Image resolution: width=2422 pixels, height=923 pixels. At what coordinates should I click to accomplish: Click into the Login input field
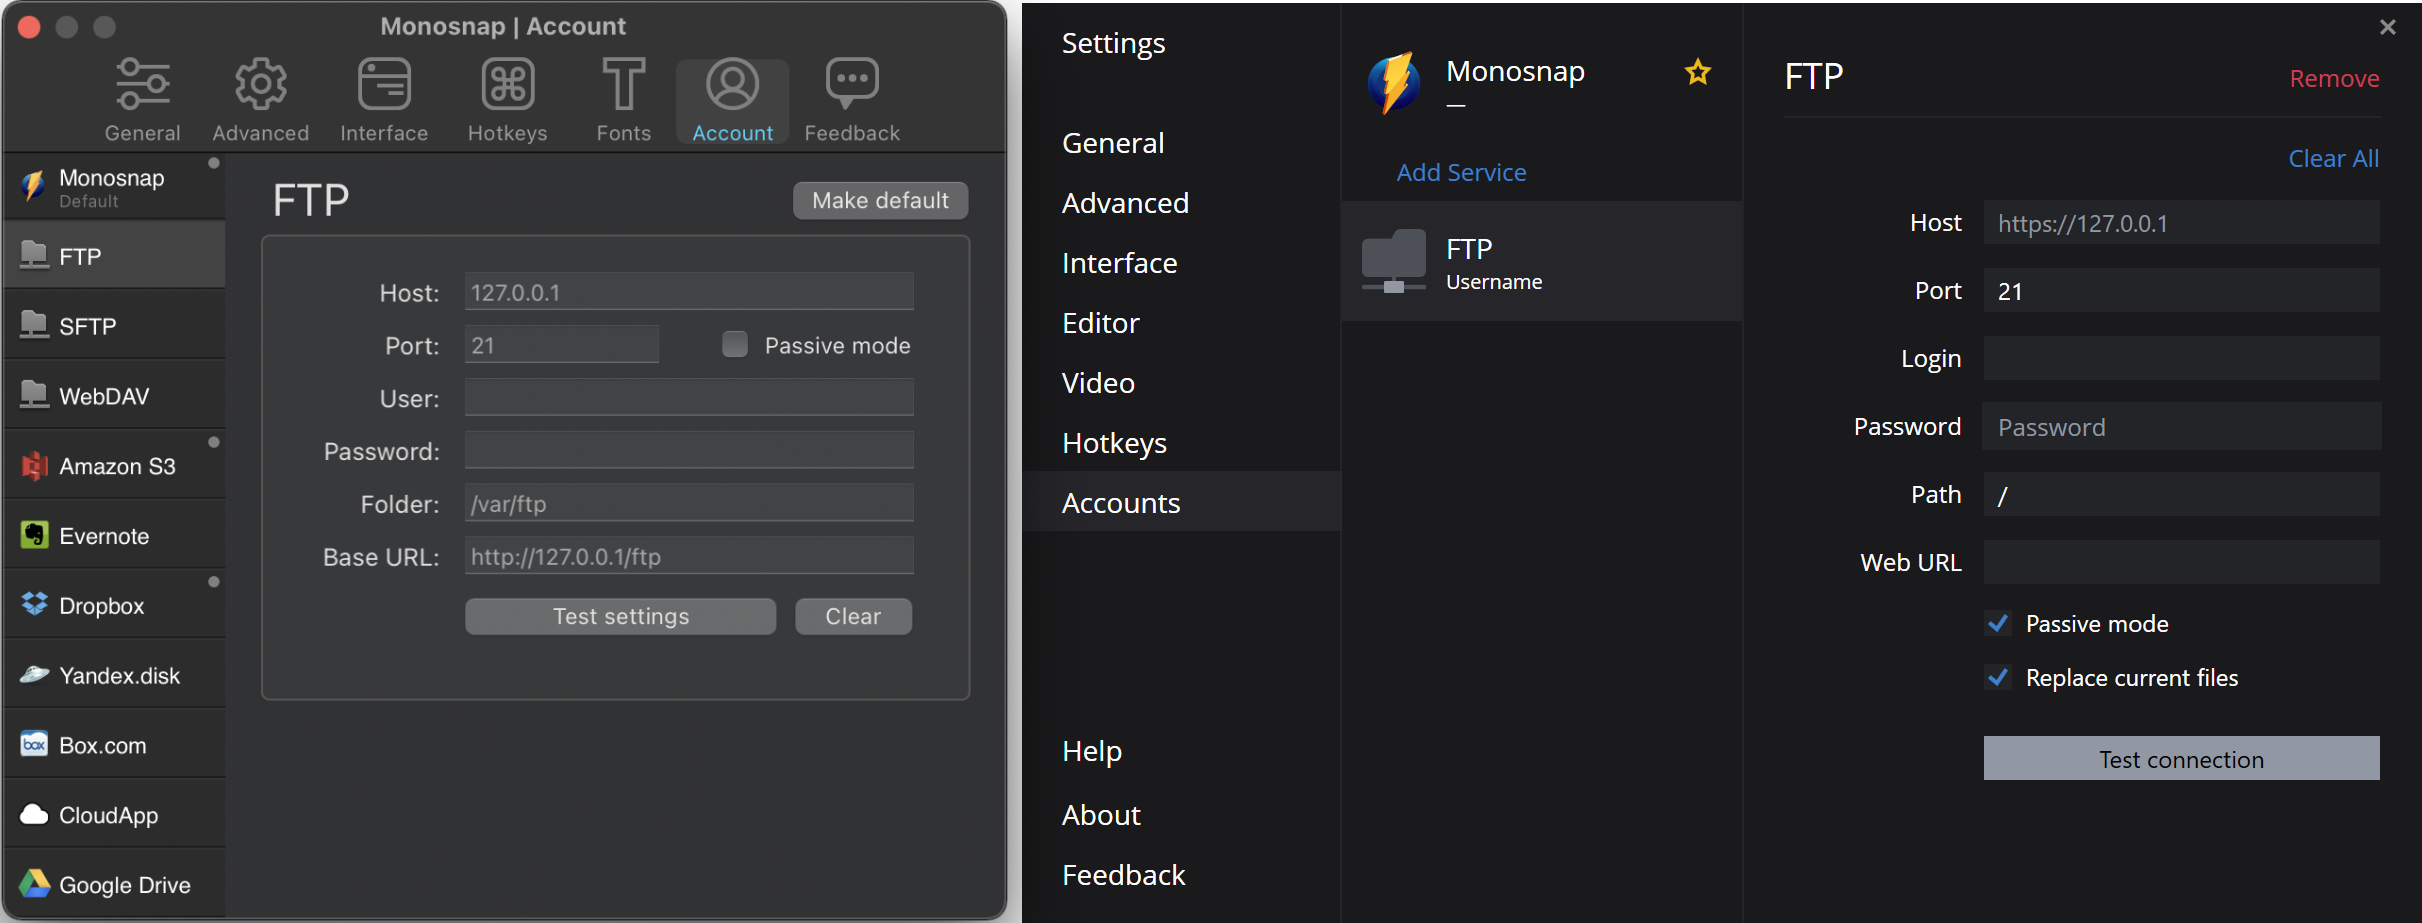click(x=2180, y=358)
